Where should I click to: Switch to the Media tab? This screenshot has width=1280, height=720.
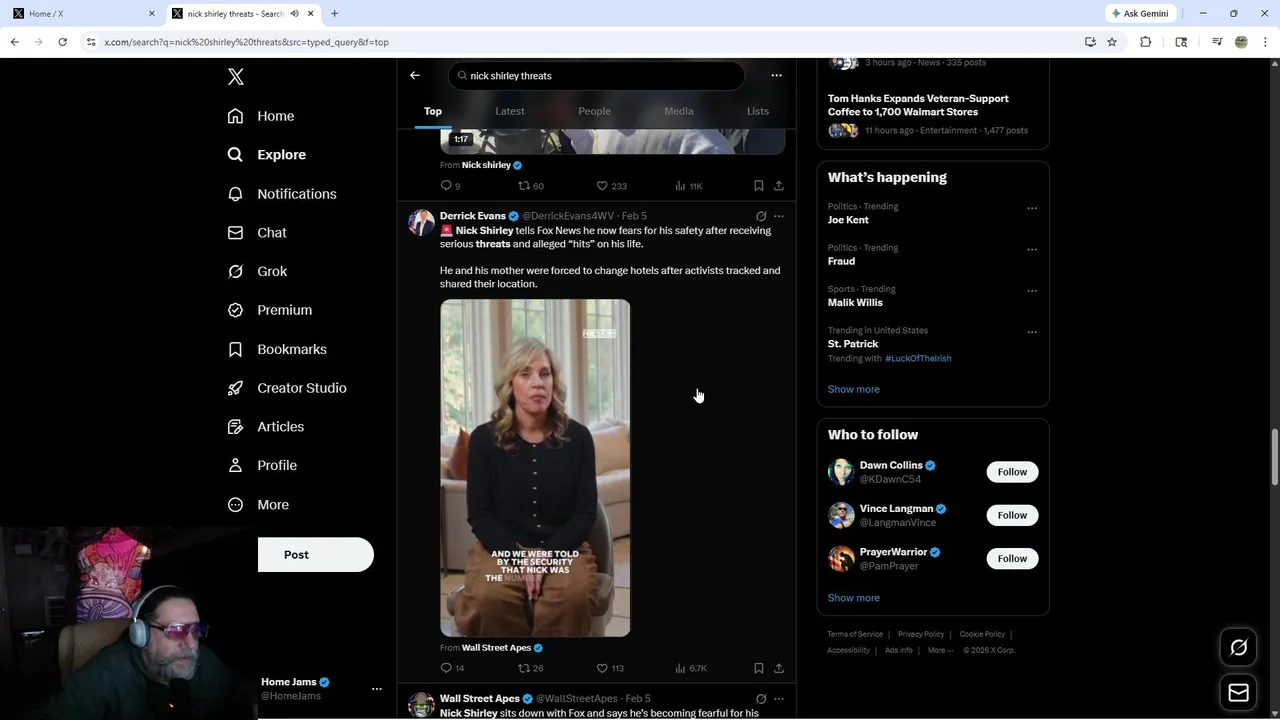pos(679,111)
